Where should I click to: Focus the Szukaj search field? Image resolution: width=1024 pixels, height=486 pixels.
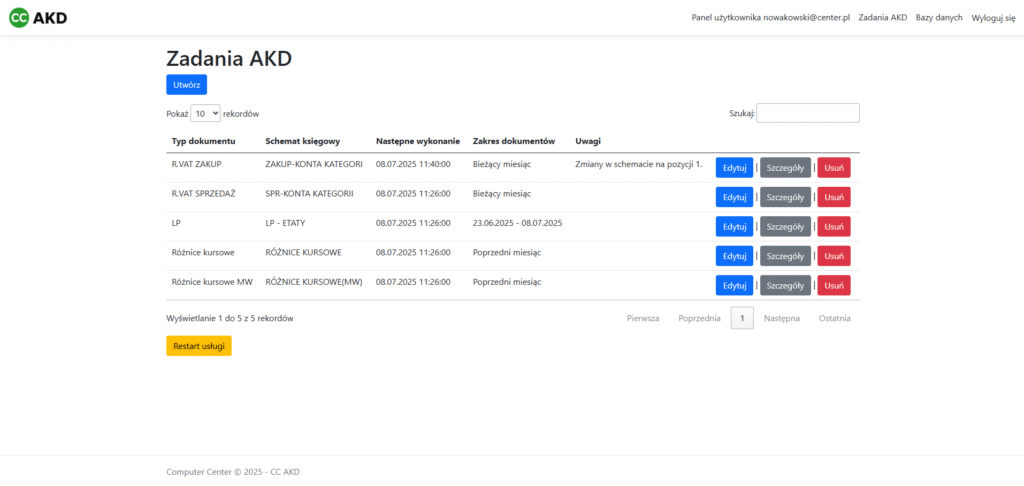pos(808,113)
